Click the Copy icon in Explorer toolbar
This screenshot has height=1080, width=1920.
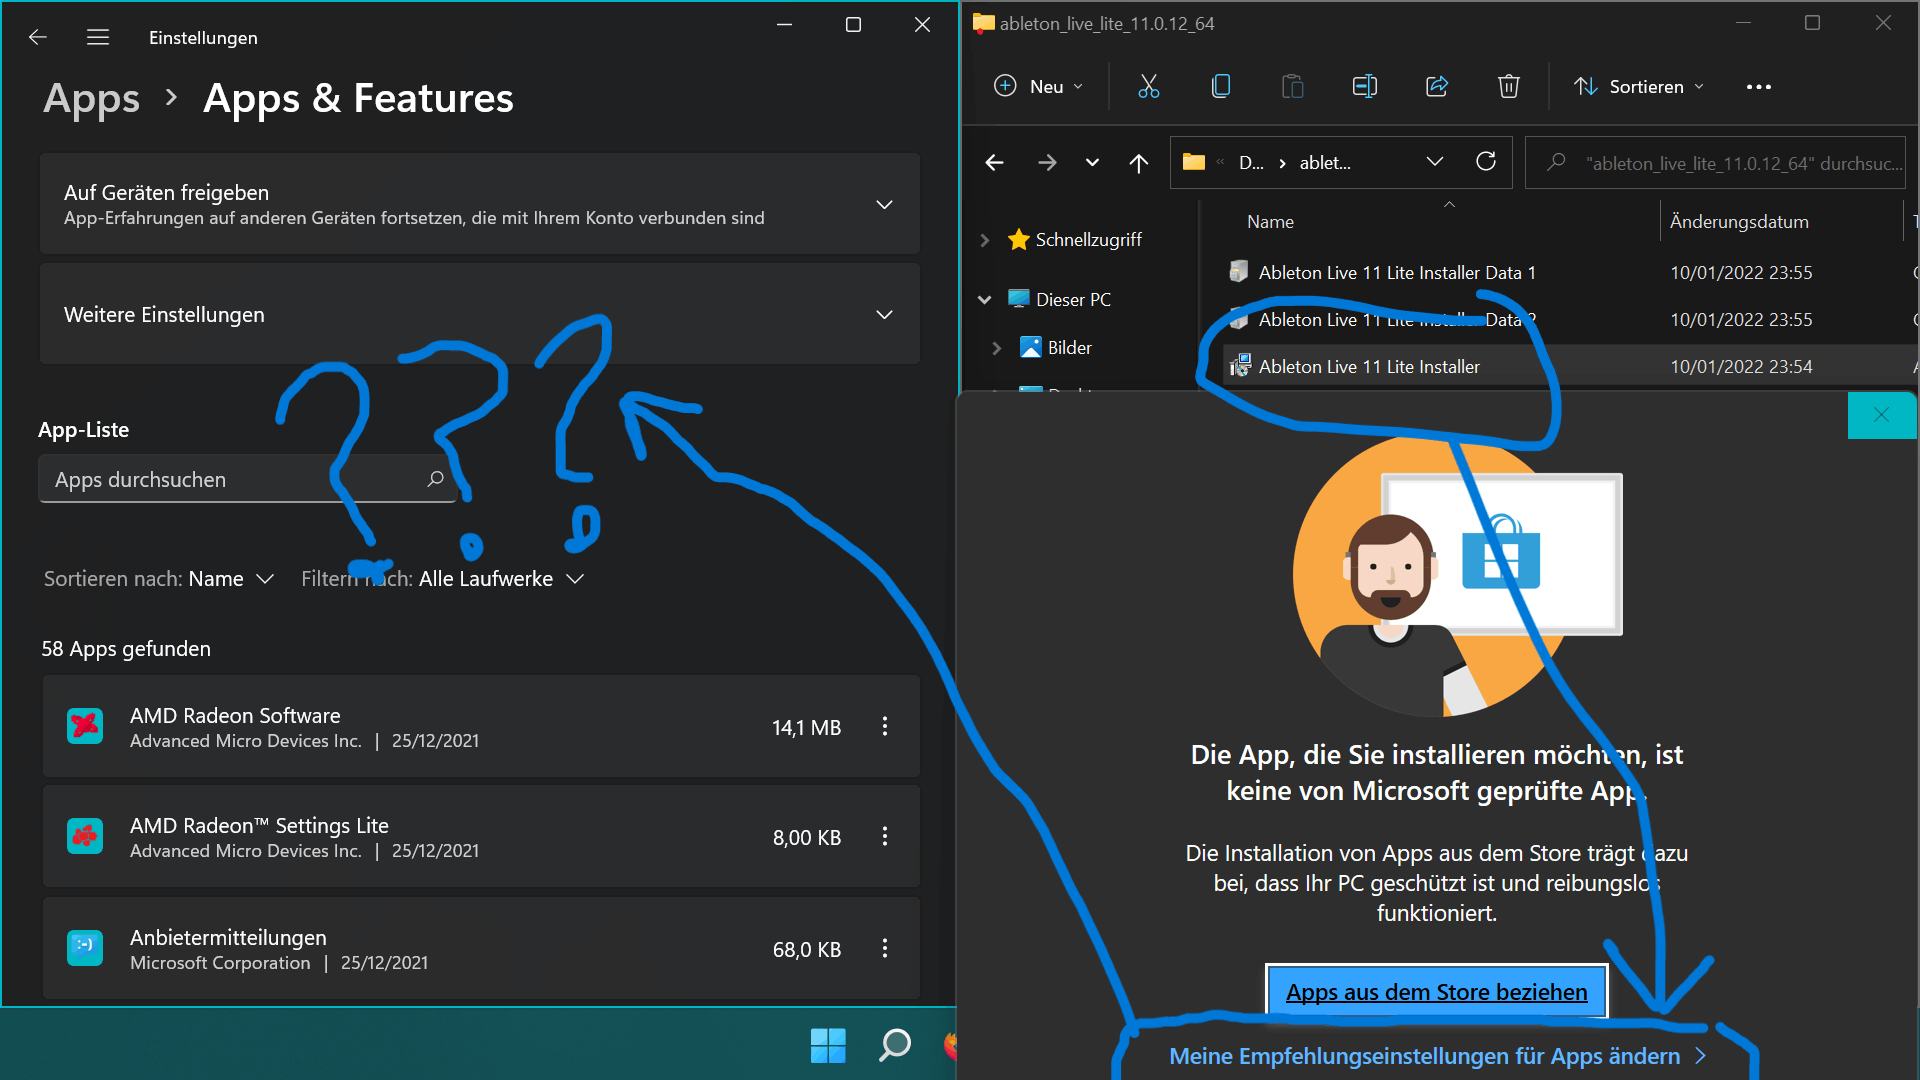(x=1220, y=87)
